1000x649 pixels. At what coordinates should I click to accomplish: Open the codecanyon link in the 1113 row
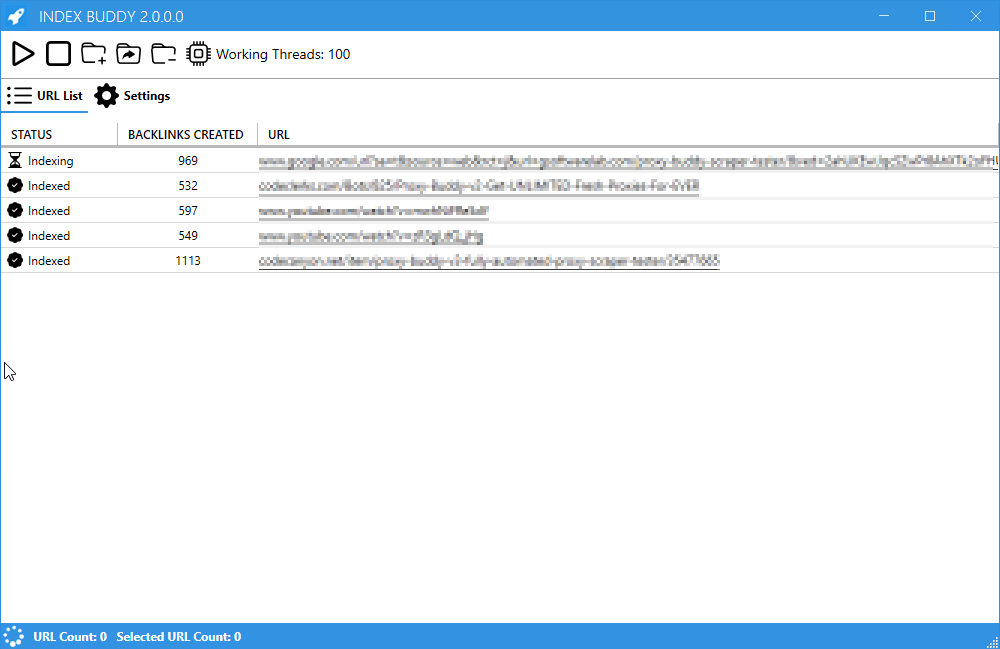[x=489, y=261]
